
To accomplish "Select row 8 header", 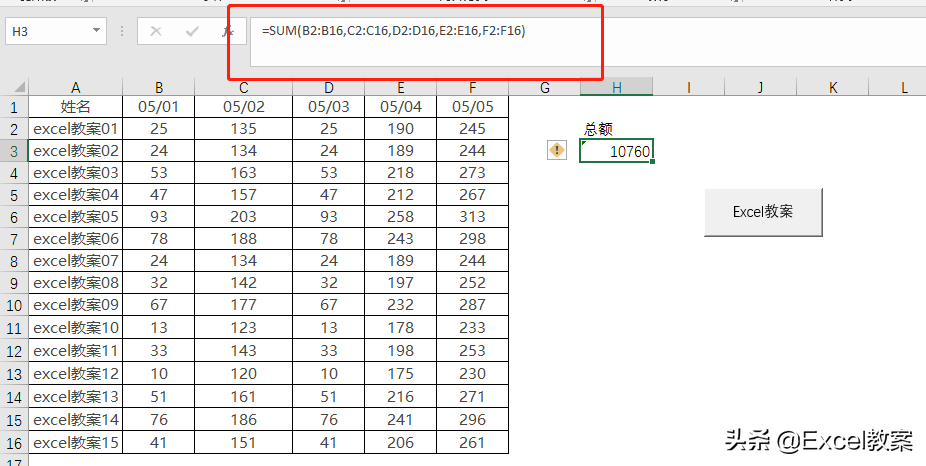I will pyautogui.click(x=14, y=261).
